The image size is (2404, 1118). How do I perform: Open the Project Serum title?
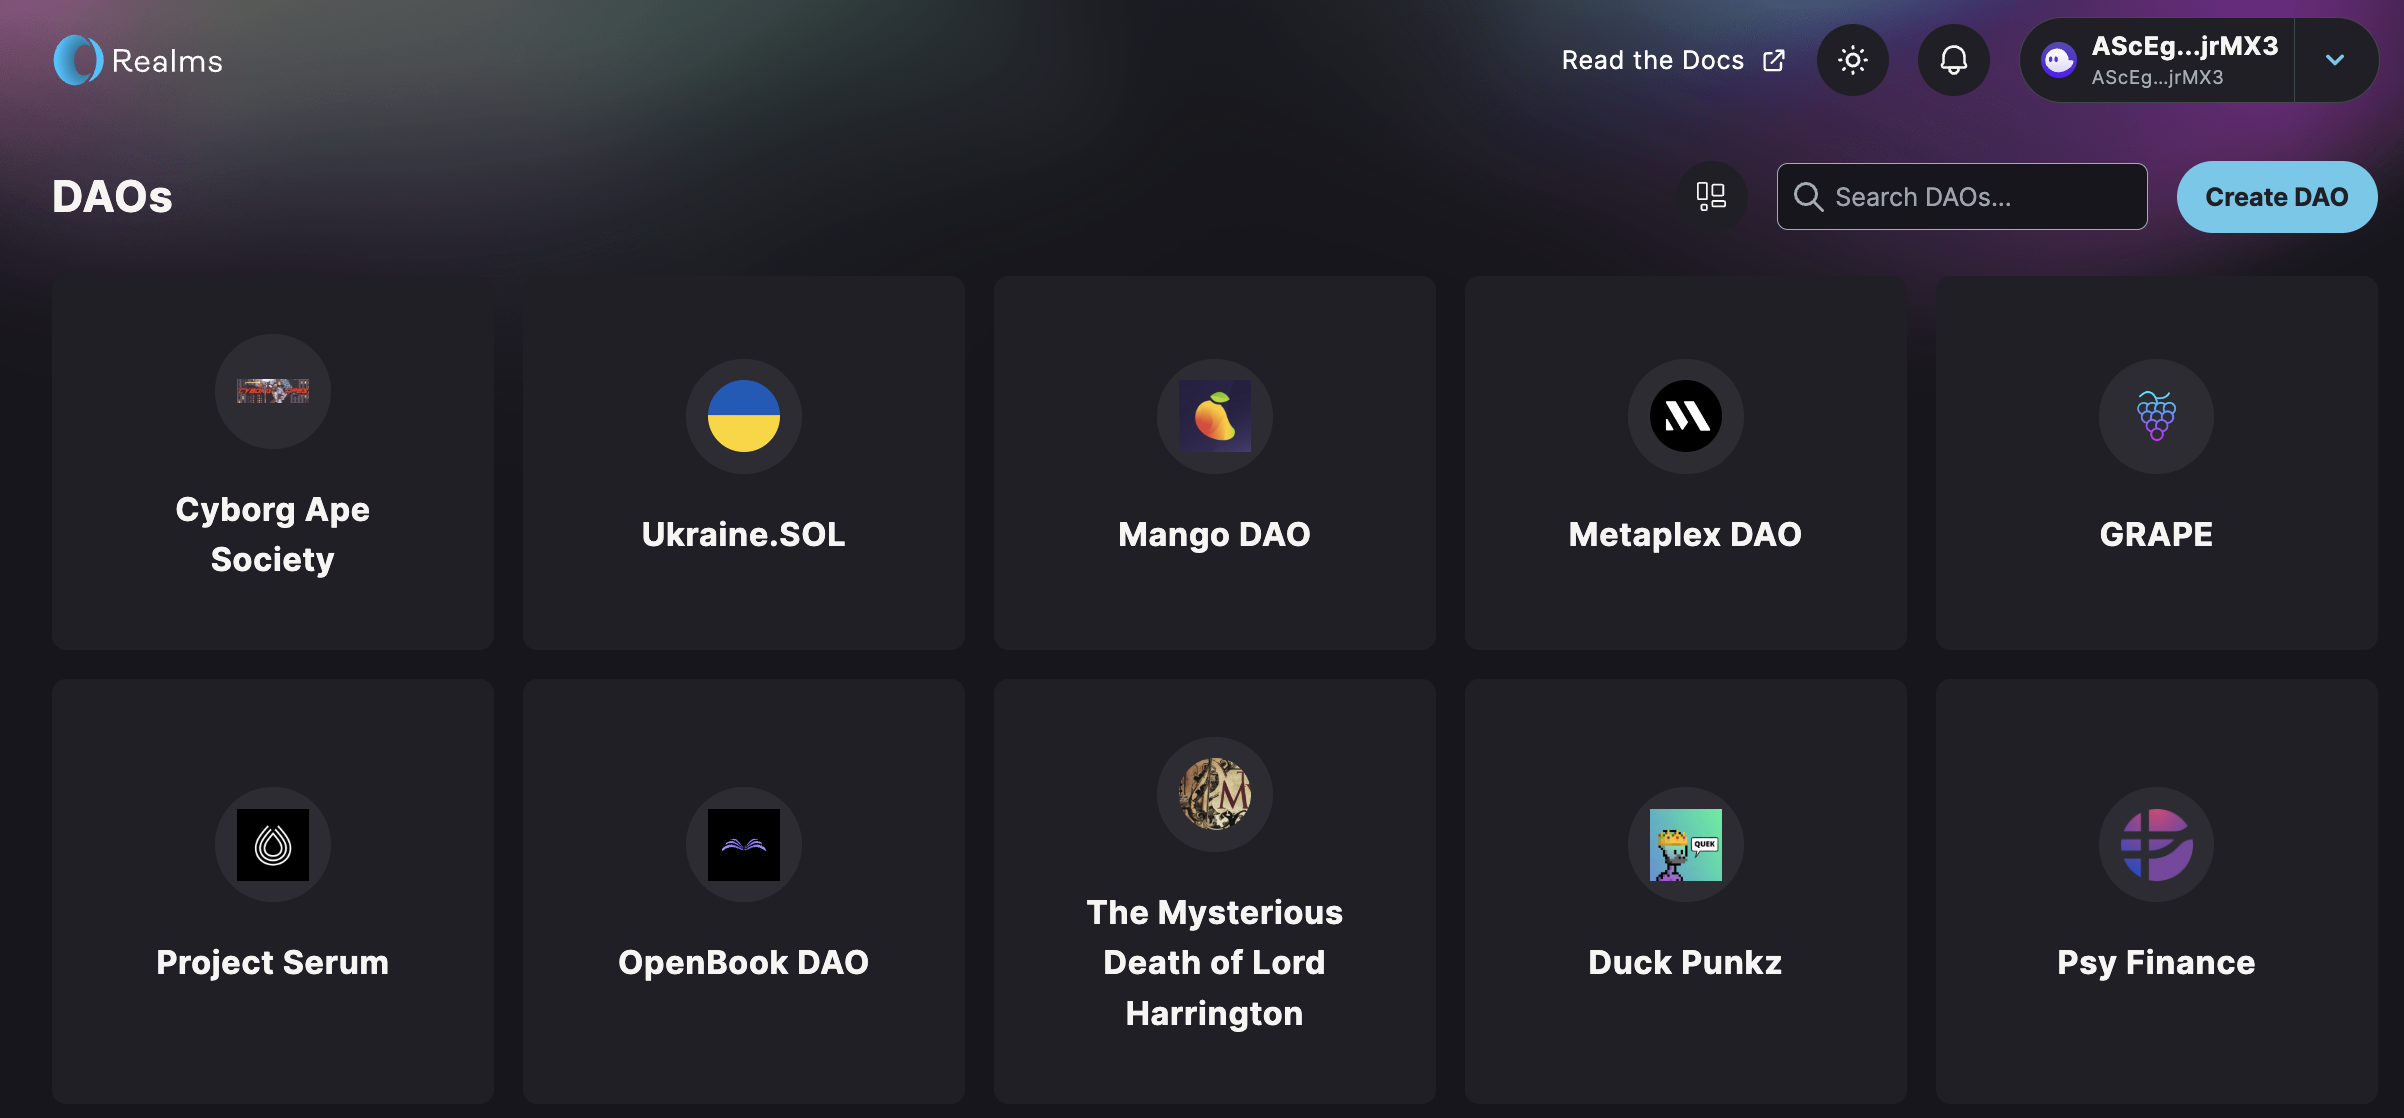[272, 962]
